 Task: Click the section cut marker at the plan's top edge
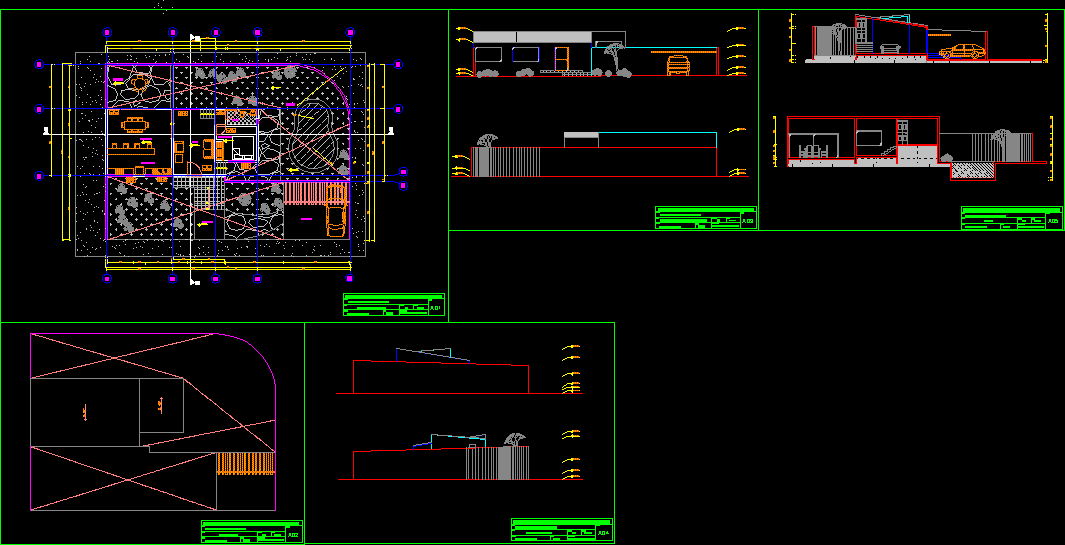(194, 38)
